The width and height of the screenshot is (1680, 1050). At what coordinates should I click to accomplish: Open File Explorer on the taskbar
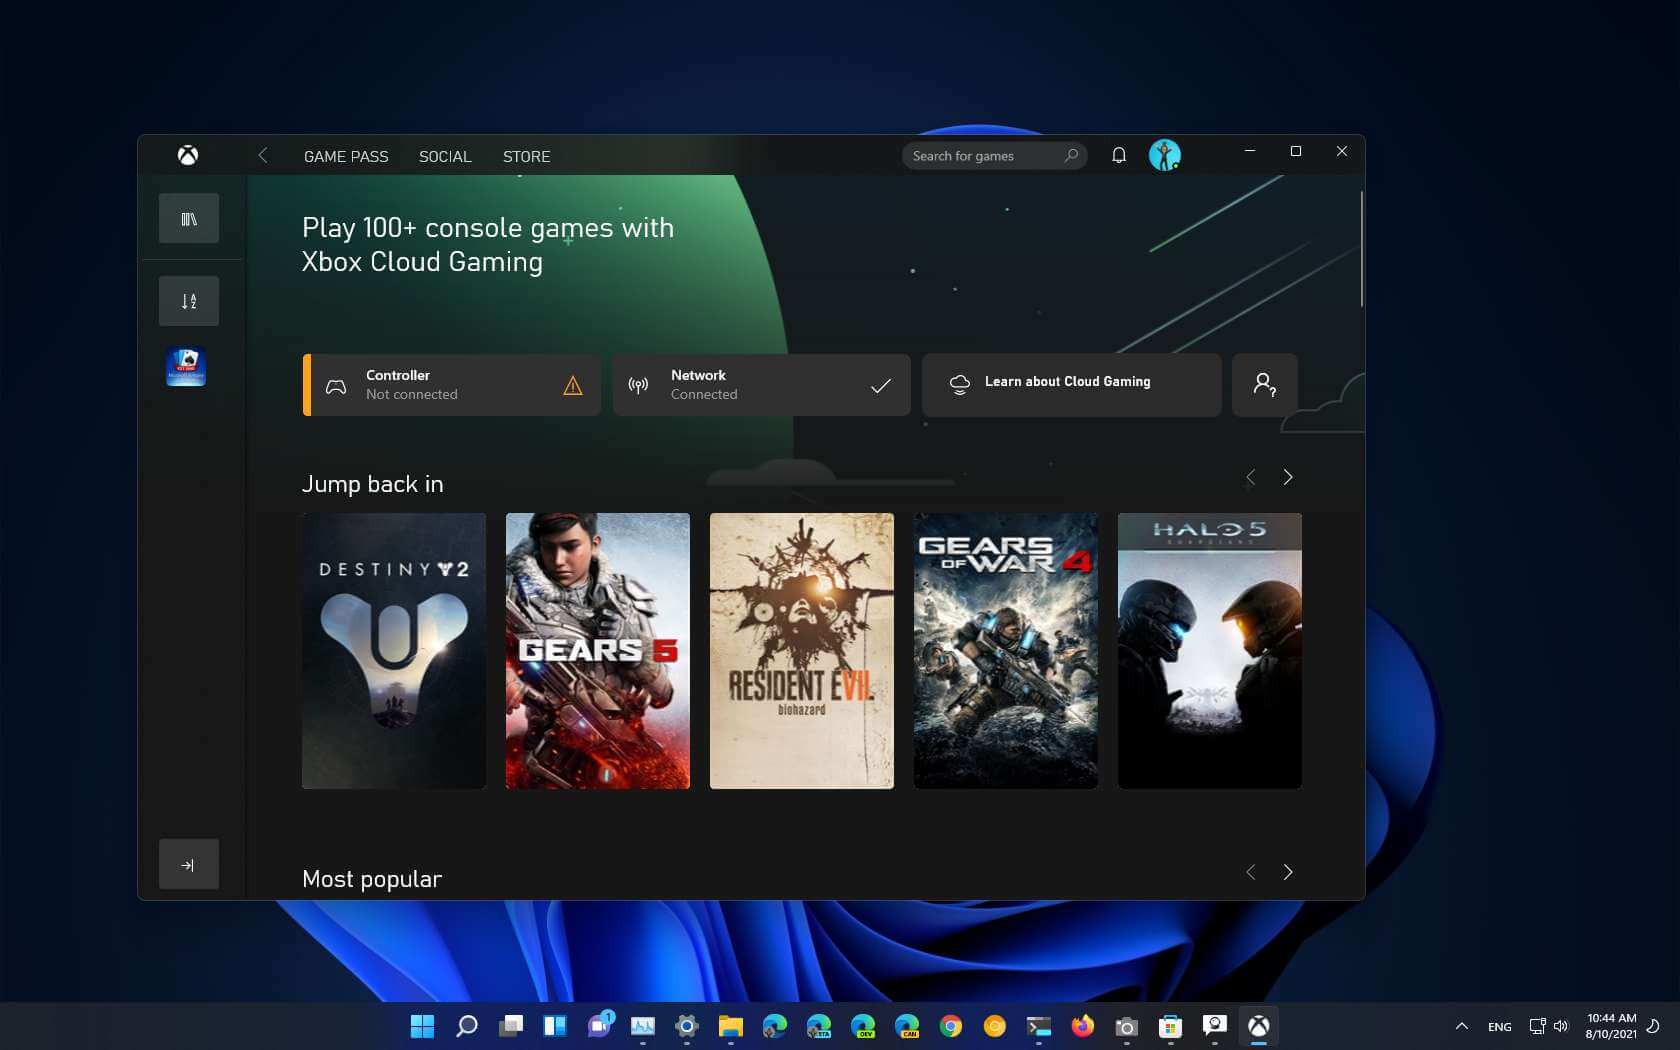point(731,1026)
